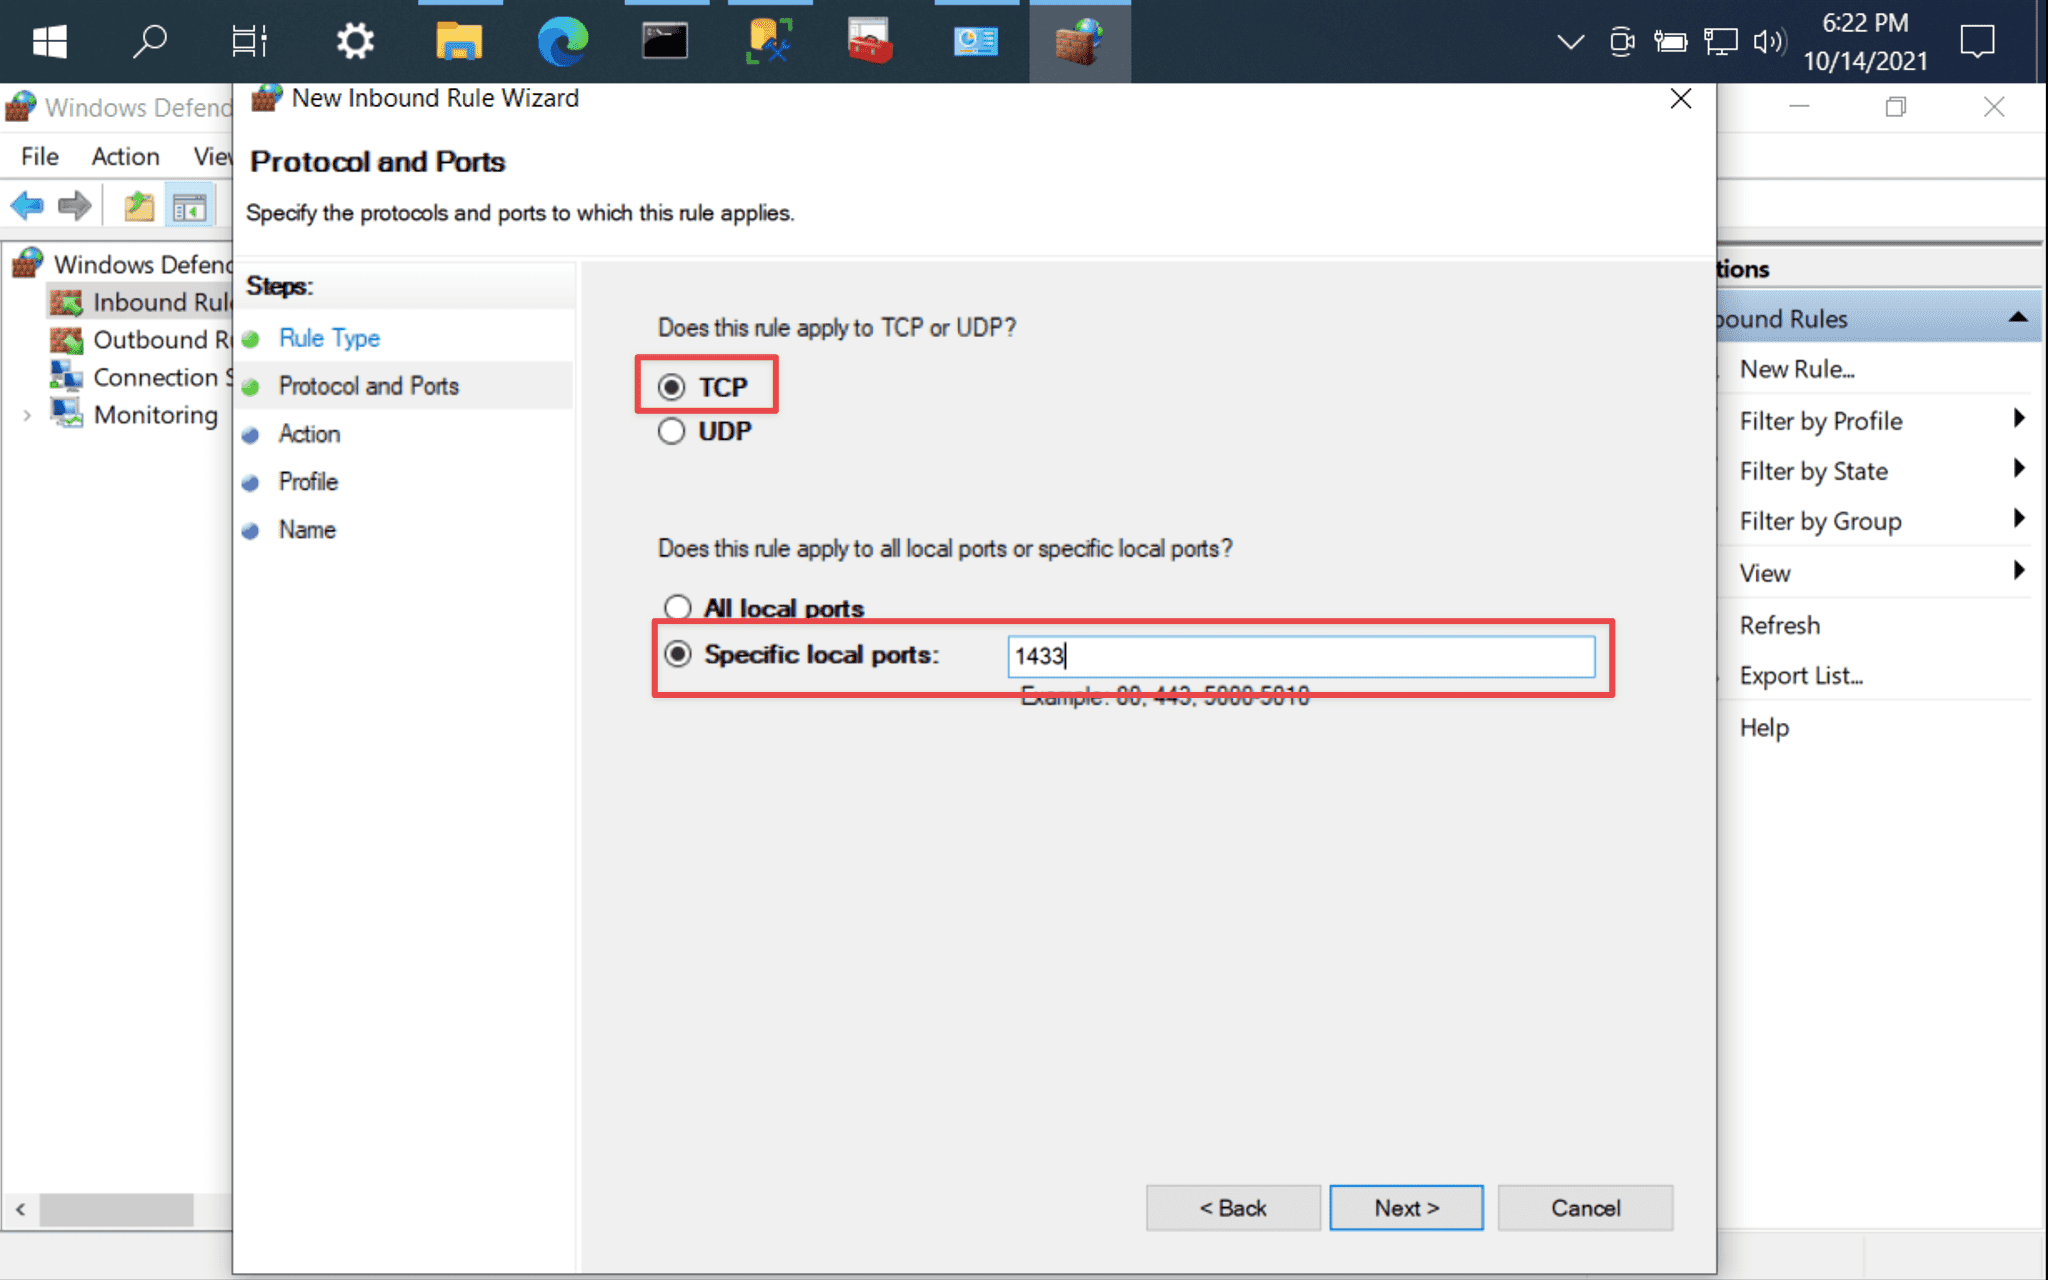Click the Up one level folder icon
This screenshot has height=1280, width=2048.
[139, 206]
